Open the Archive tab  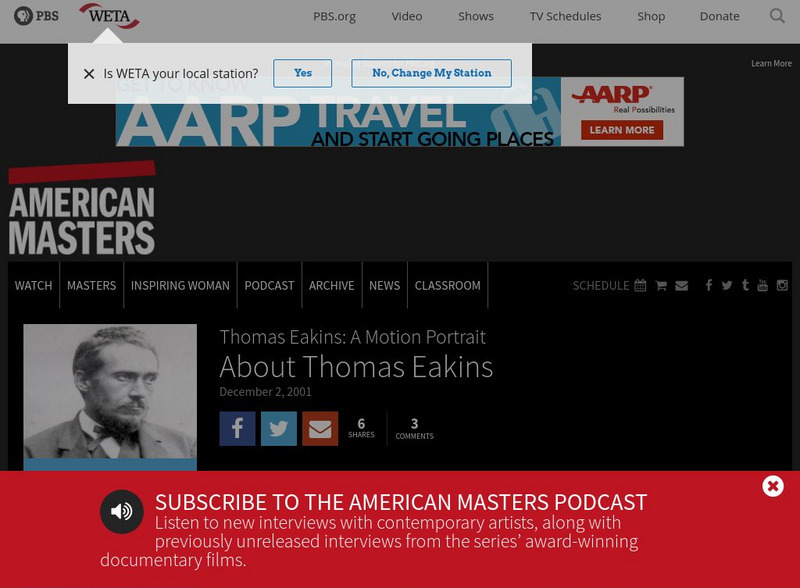[x=332, y=285]
